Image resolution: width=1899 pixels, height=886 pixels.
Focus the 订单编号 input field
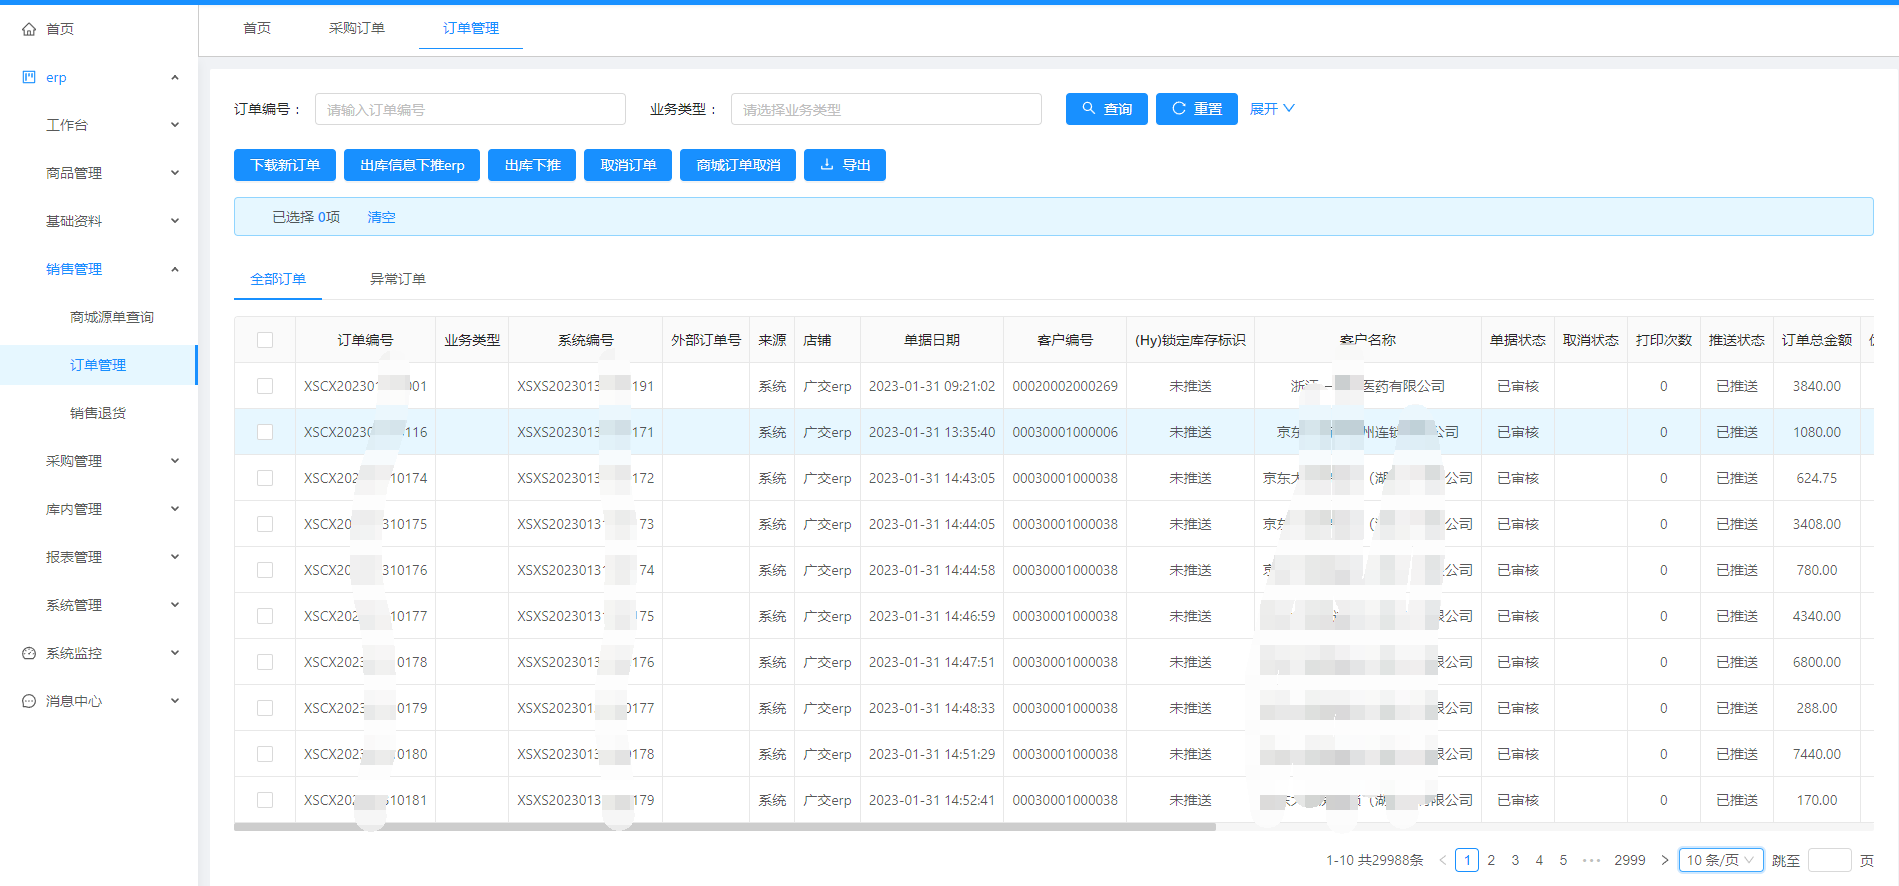click(x=470, y=109)
